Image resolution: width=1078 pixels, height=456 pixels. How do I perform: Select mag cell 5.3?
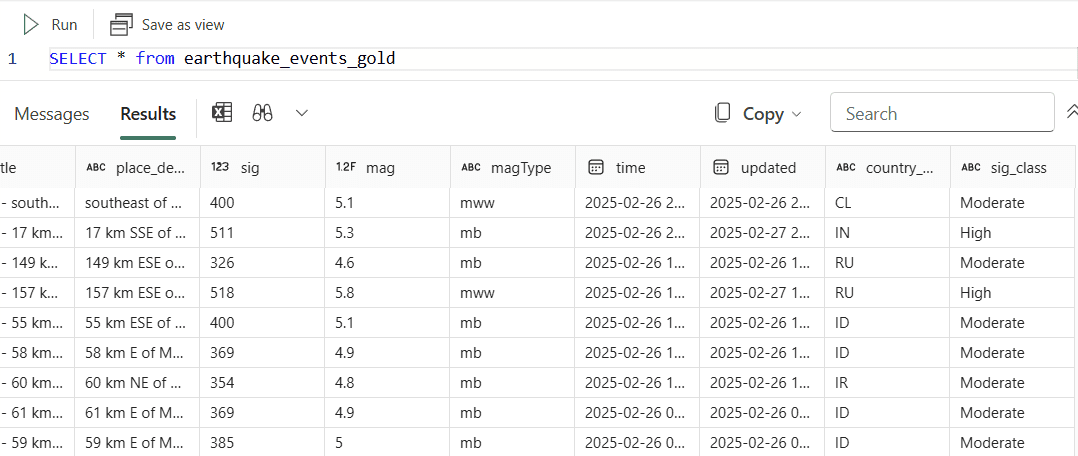[388, 233]
